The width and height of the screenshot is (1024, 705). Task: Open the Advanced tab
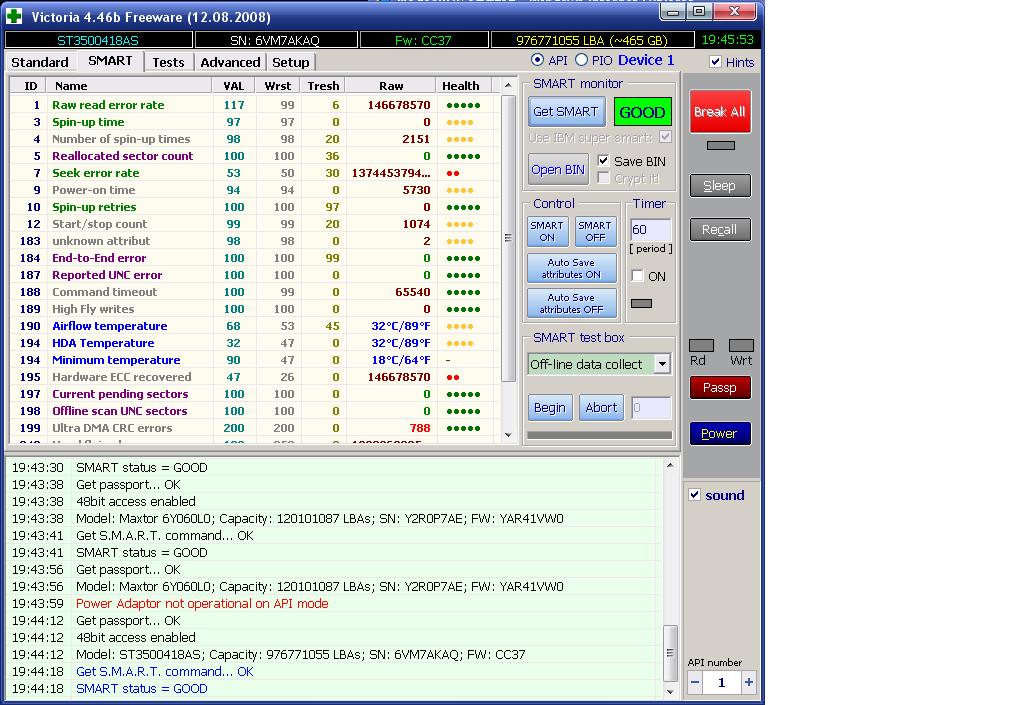[230, 62]
